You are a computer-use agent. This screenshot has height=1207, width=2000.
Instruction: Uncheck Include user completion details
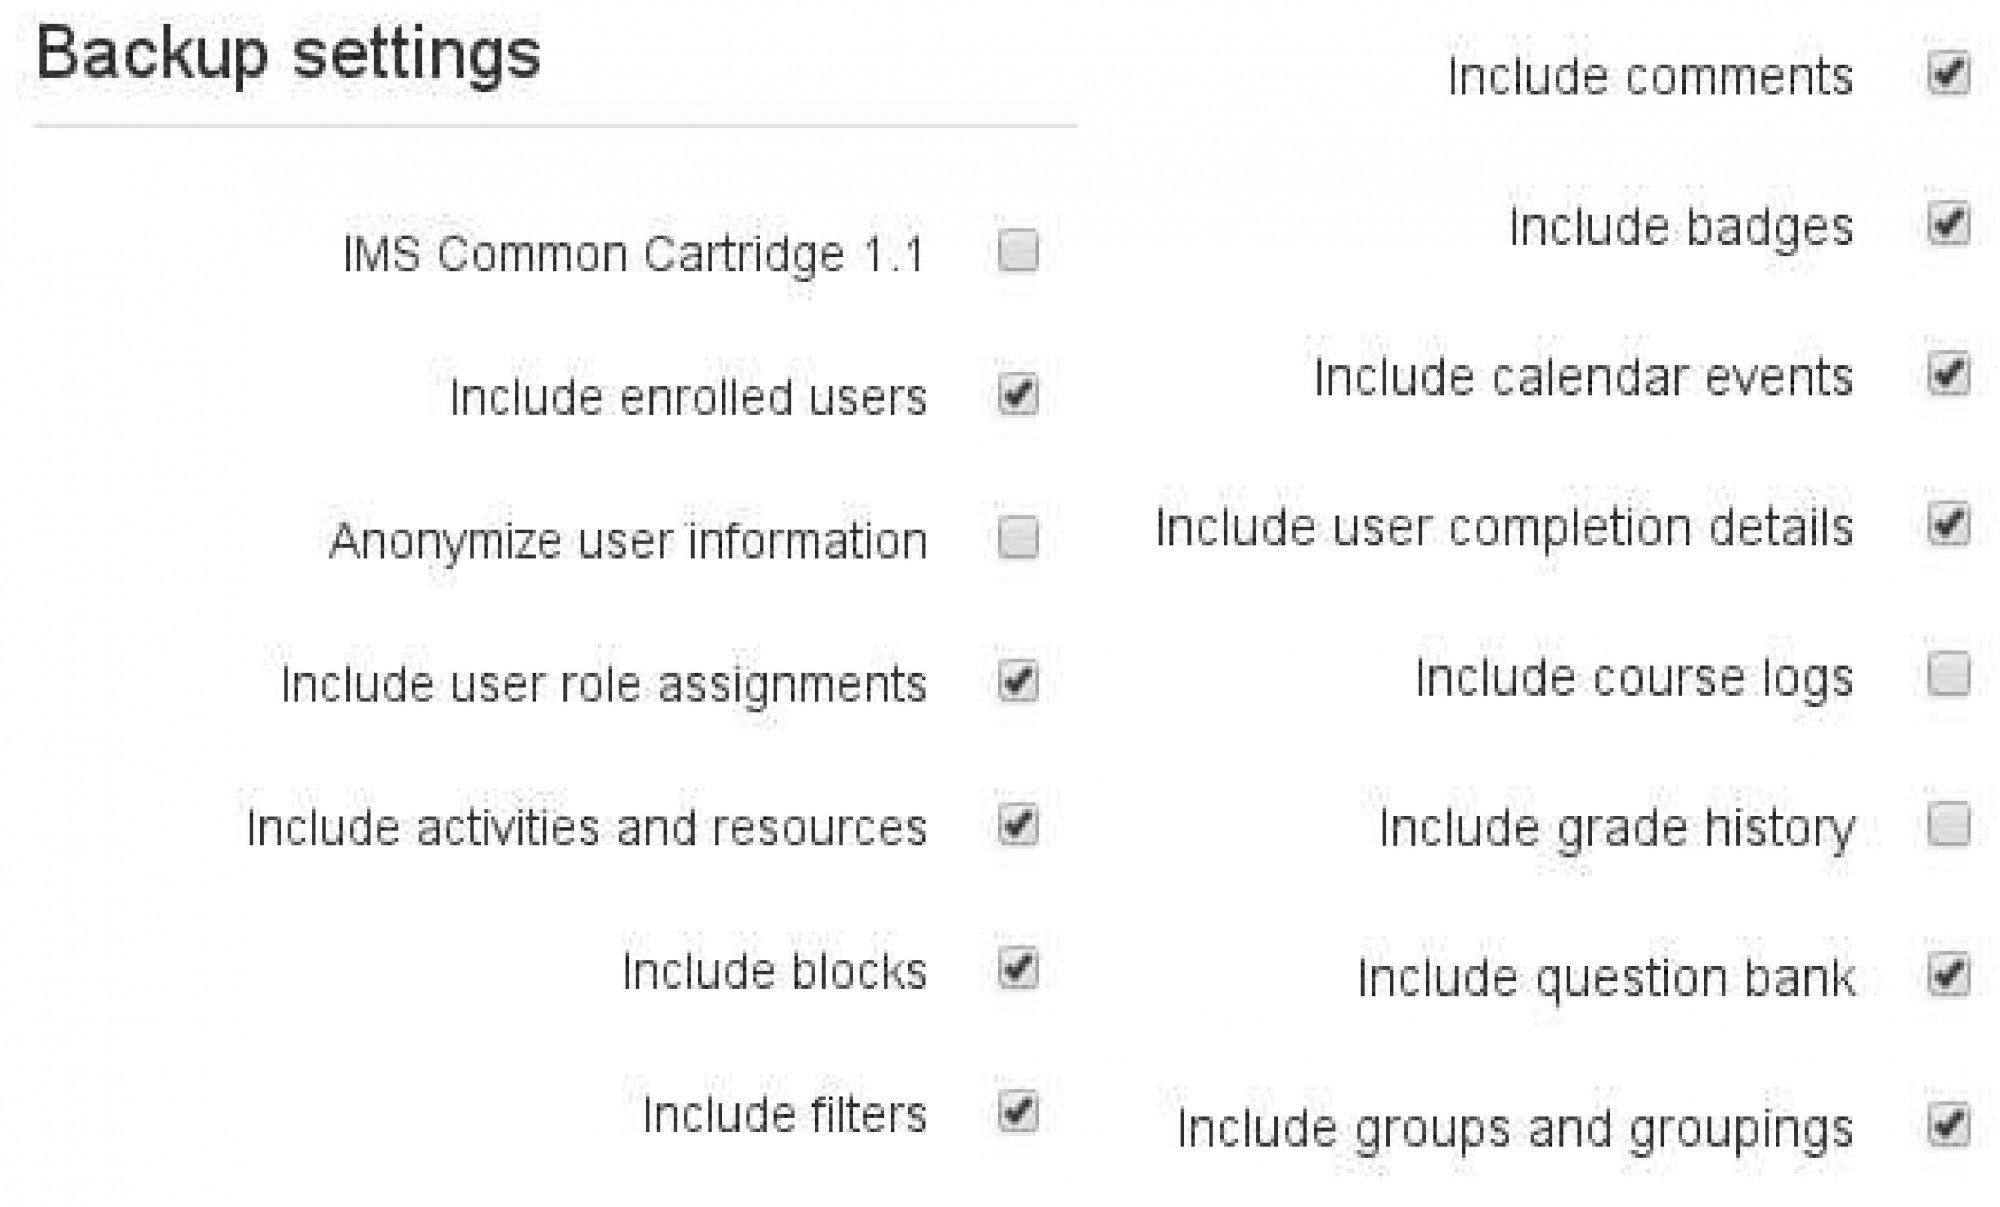point(1948,525)
